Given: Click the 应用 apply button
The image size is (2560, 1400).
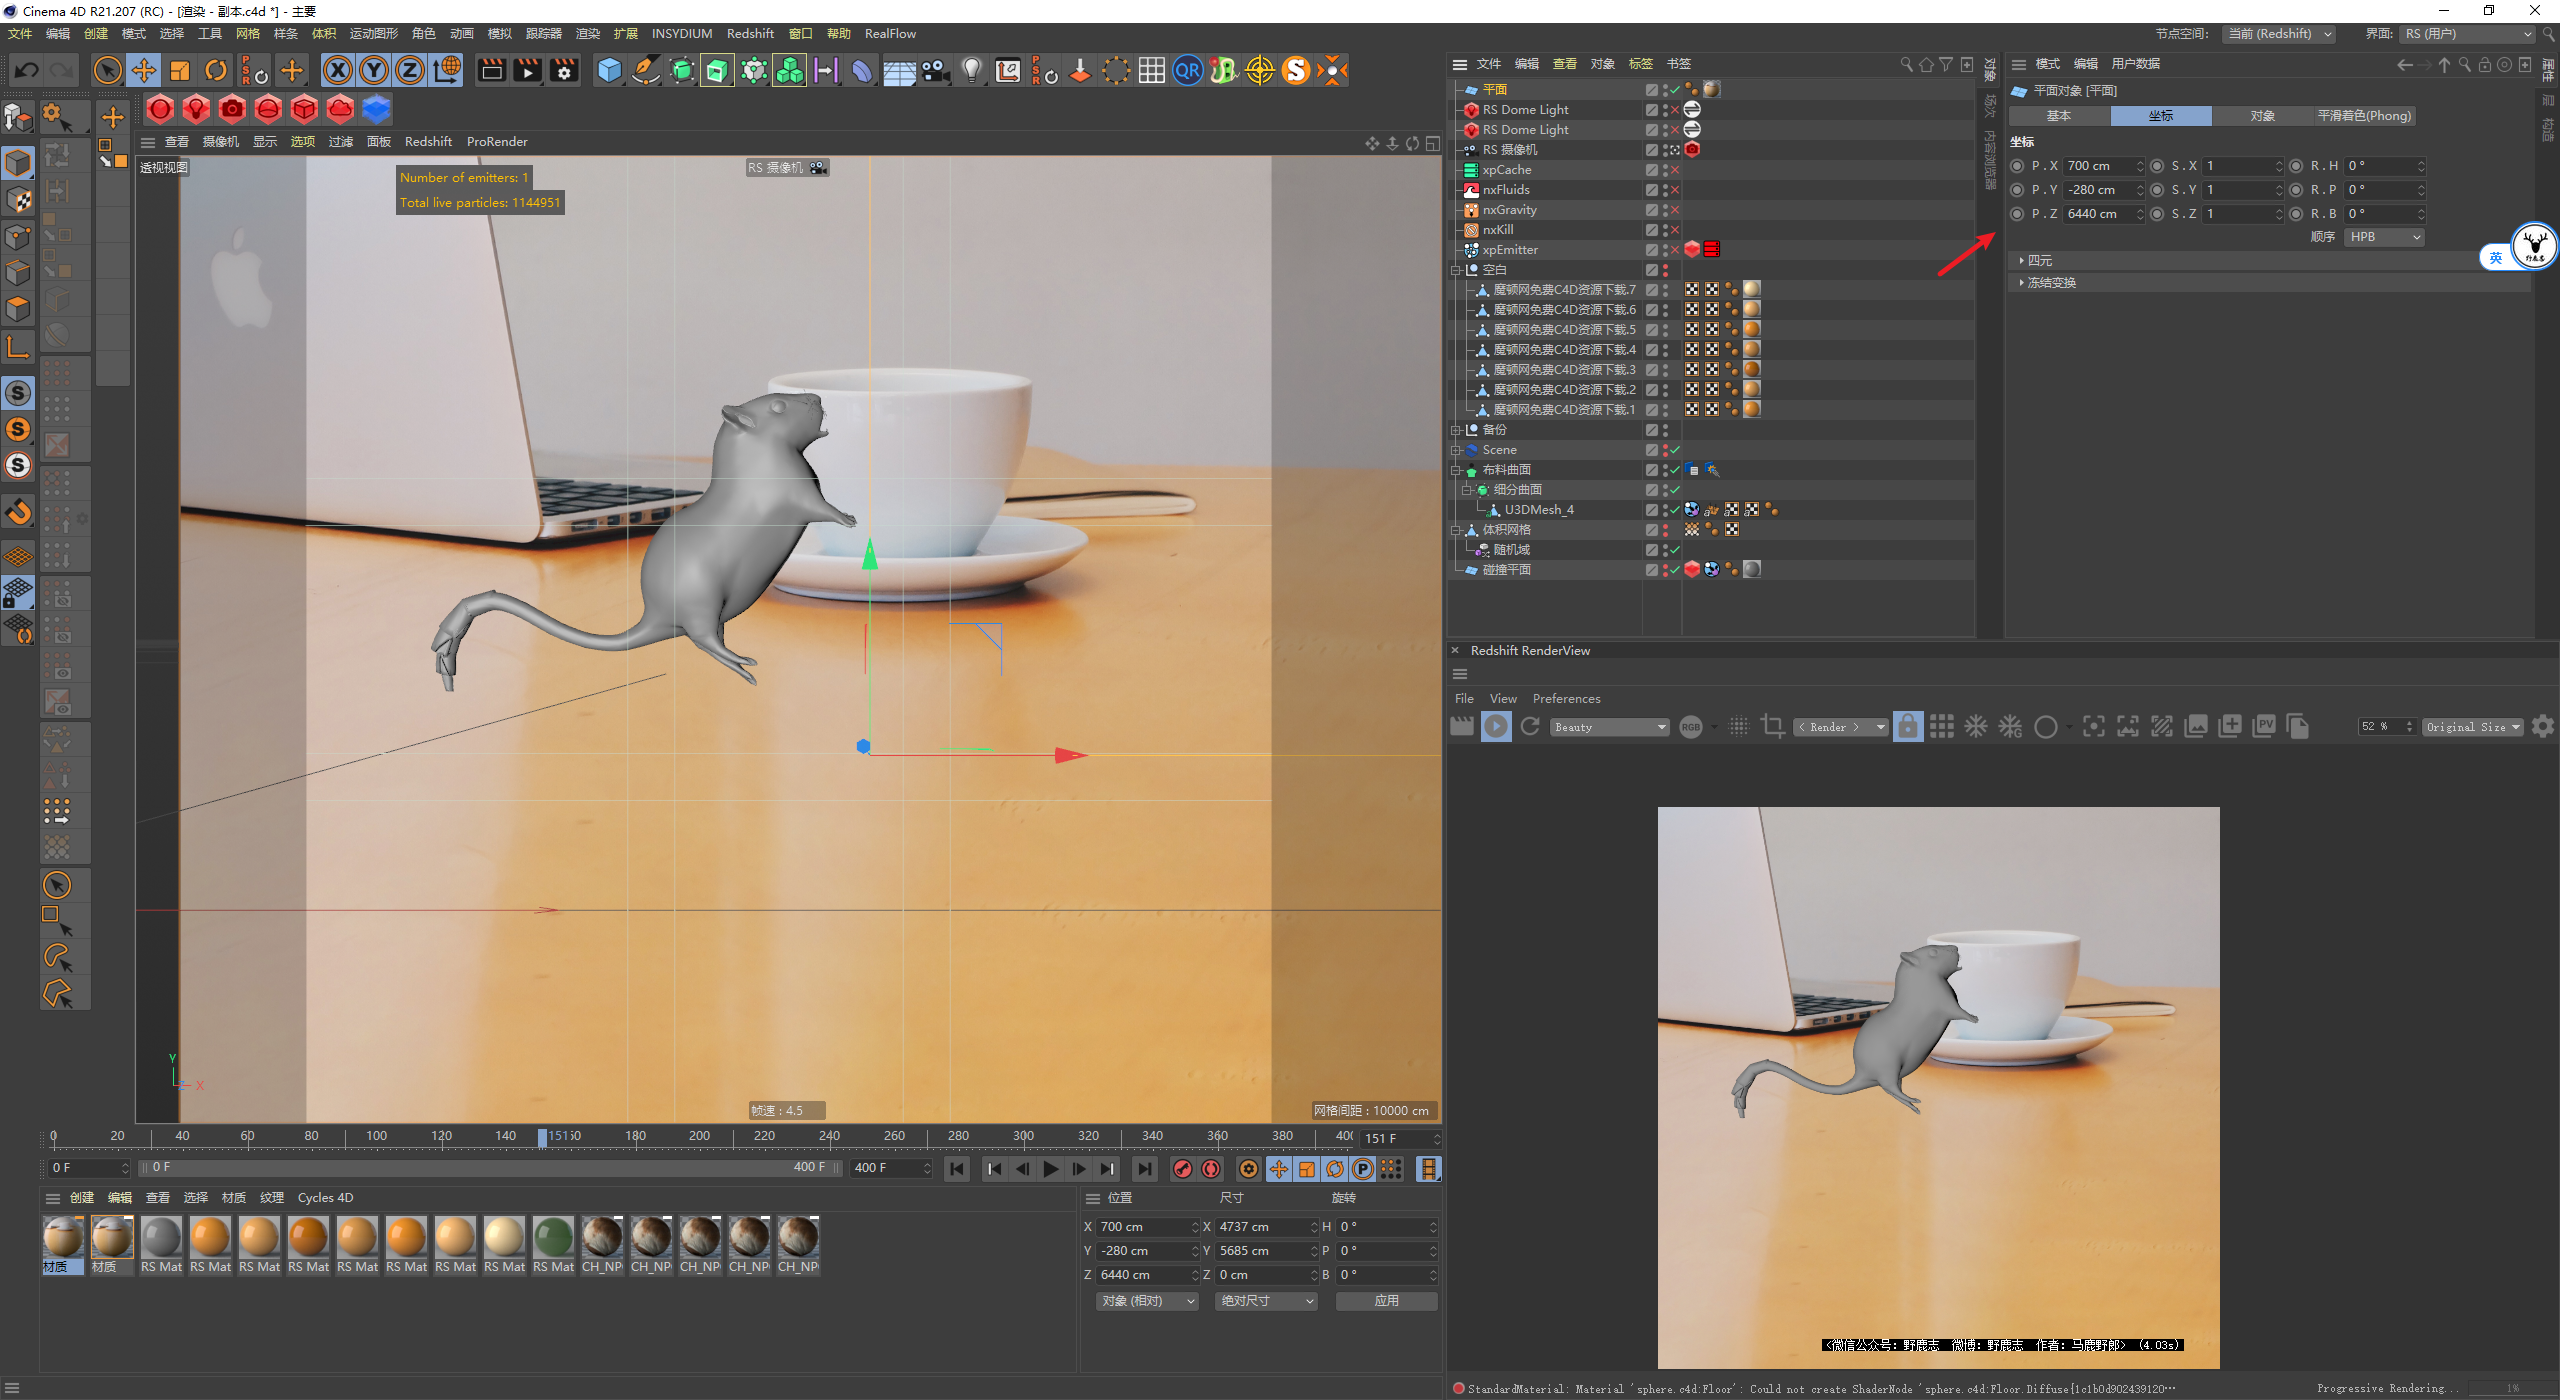Looking at the screenshot, I should click(x=1386, y=1301).
